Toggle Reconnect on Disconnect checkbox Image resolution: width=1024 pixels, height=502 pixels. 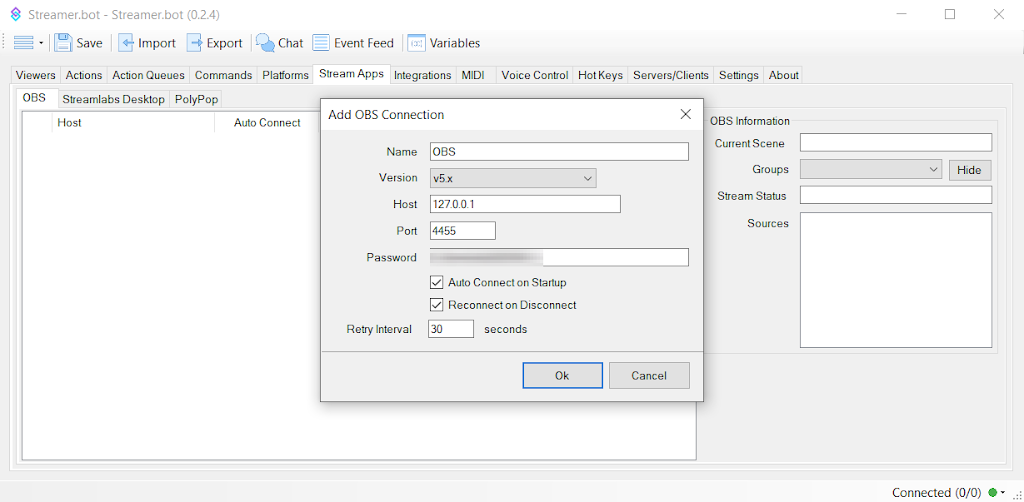[436, 305]
